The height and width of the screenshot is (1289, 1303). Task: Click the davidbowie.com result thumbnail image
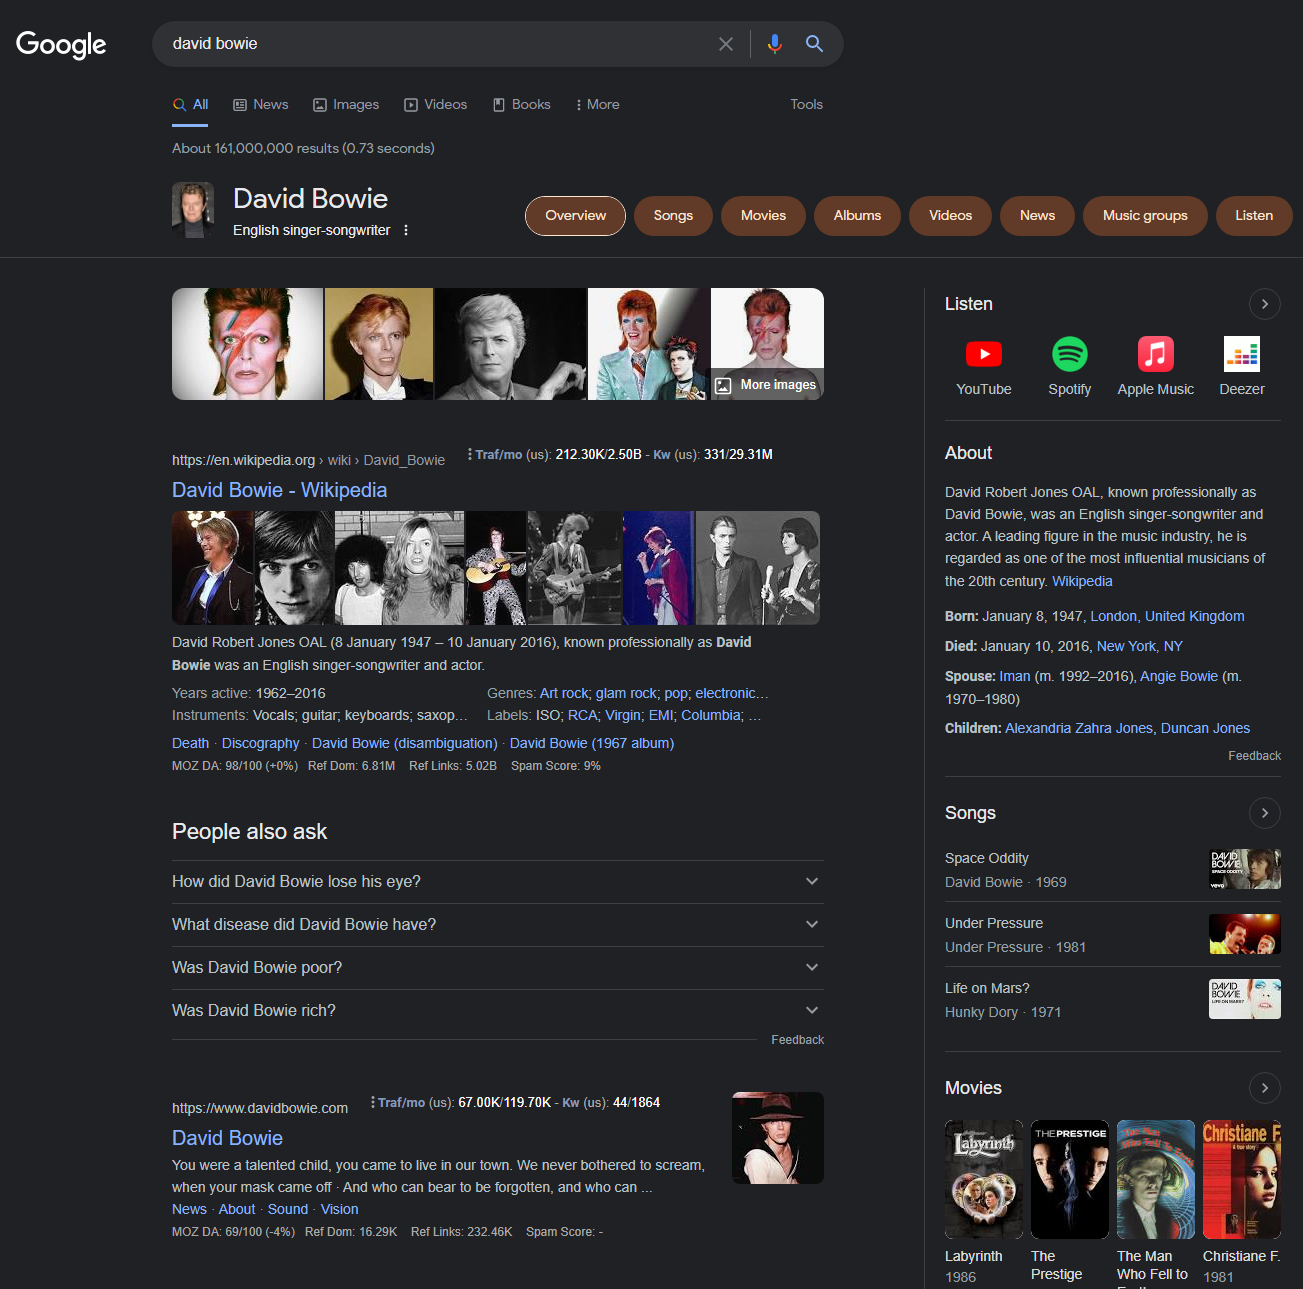tap(778, 1138)
